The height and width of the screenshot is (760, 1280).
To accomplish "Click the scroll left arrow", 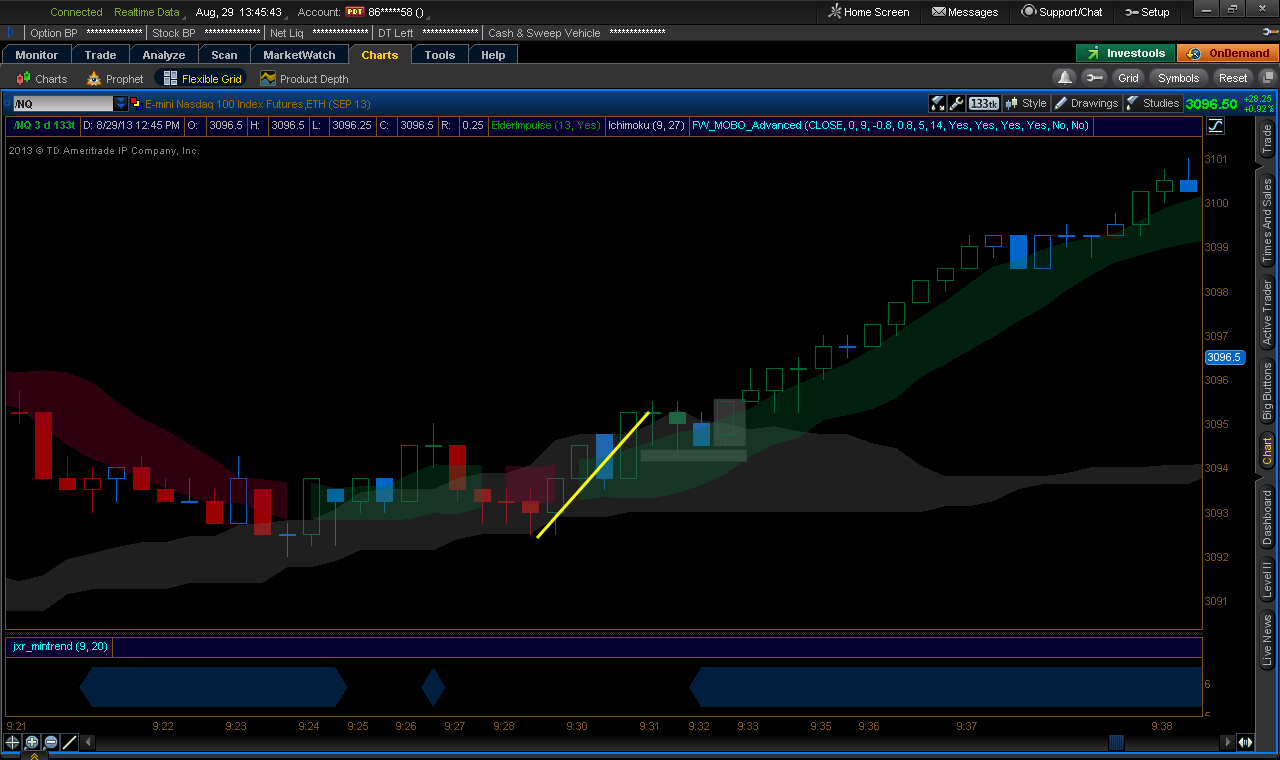I will [x=88, y=742].
